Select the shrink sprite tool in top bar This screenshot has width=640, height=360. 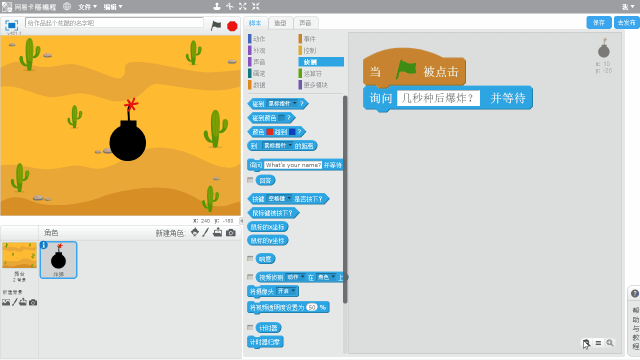256,6
